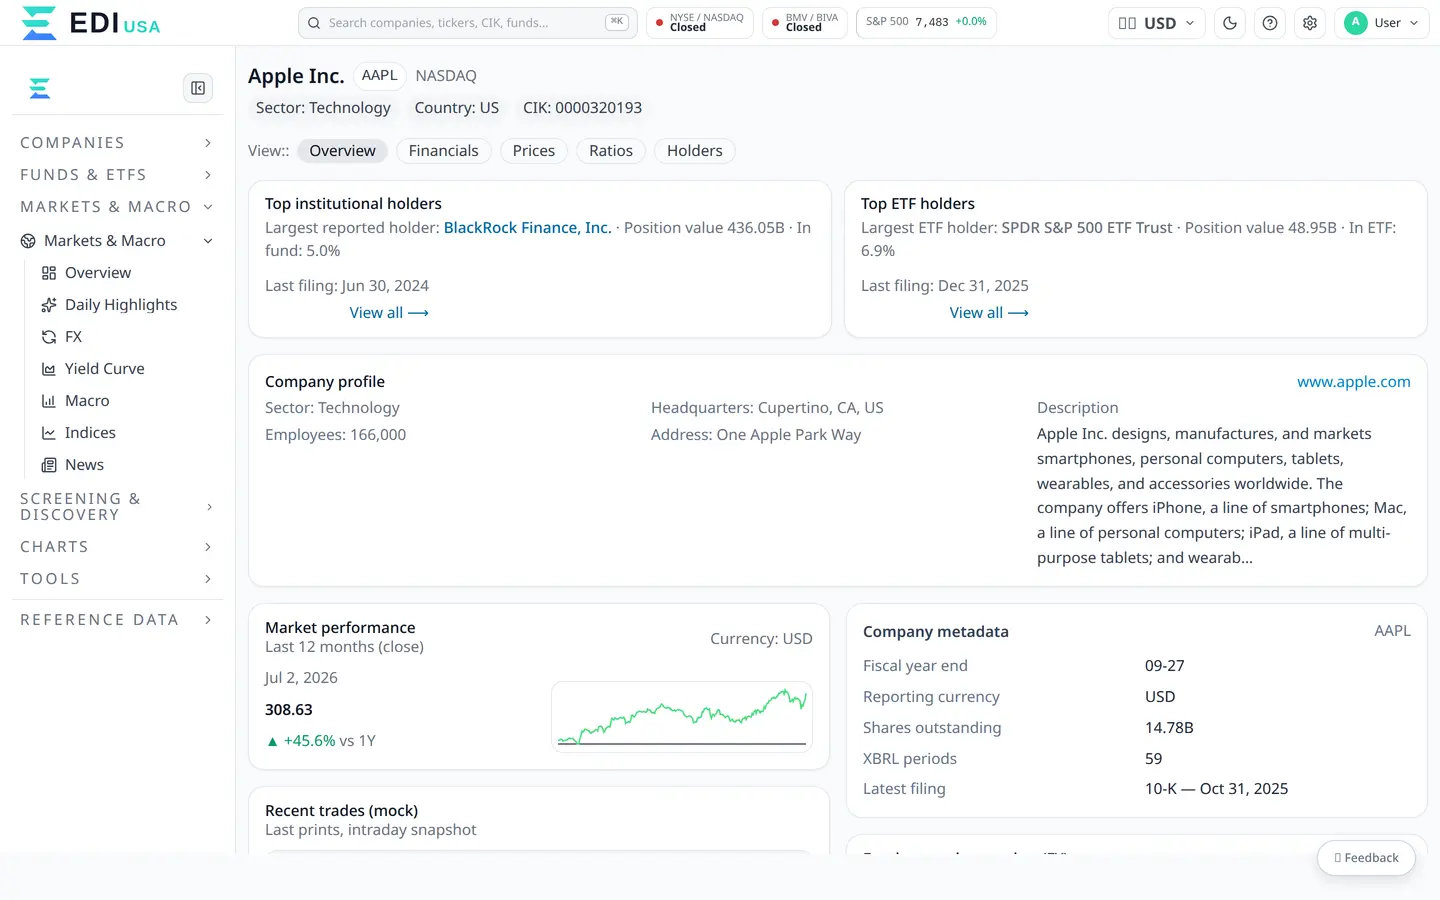
Task: Visit www.apple.com website link
Action: pyautogui.click(x=1354, y=382)
